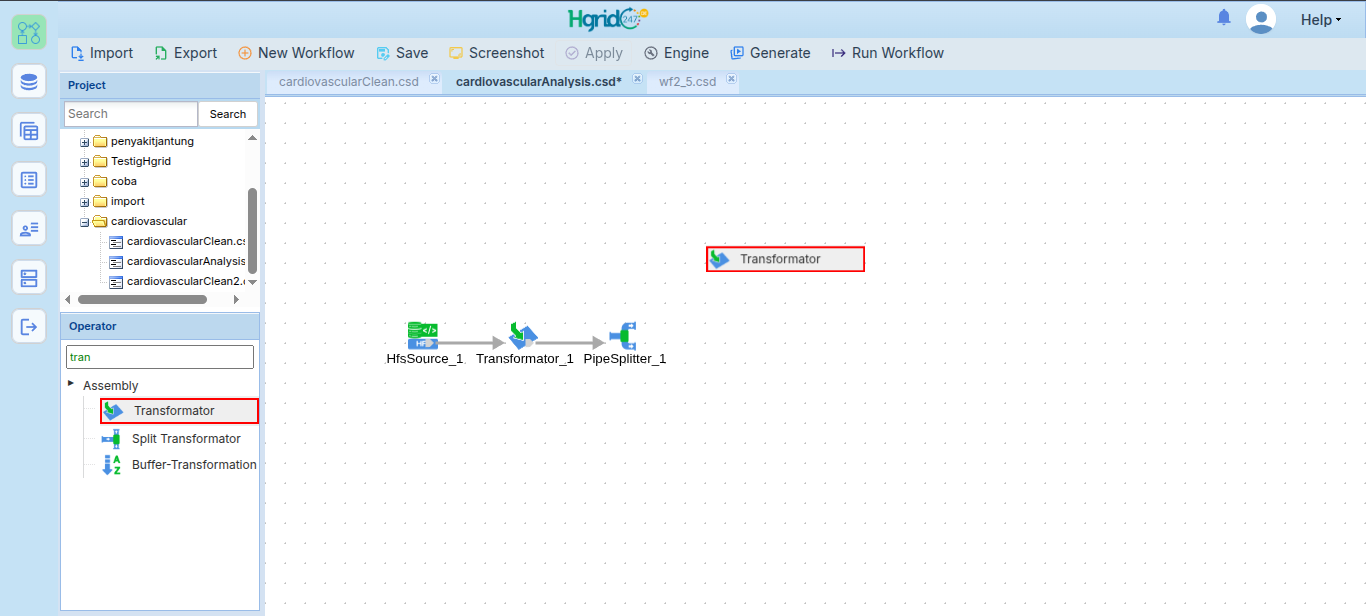Switch to cardiovascularClean.csd tab
The height and width of the screenshot is (616, 1366).
pyautogui.click(x=349, y=82)
